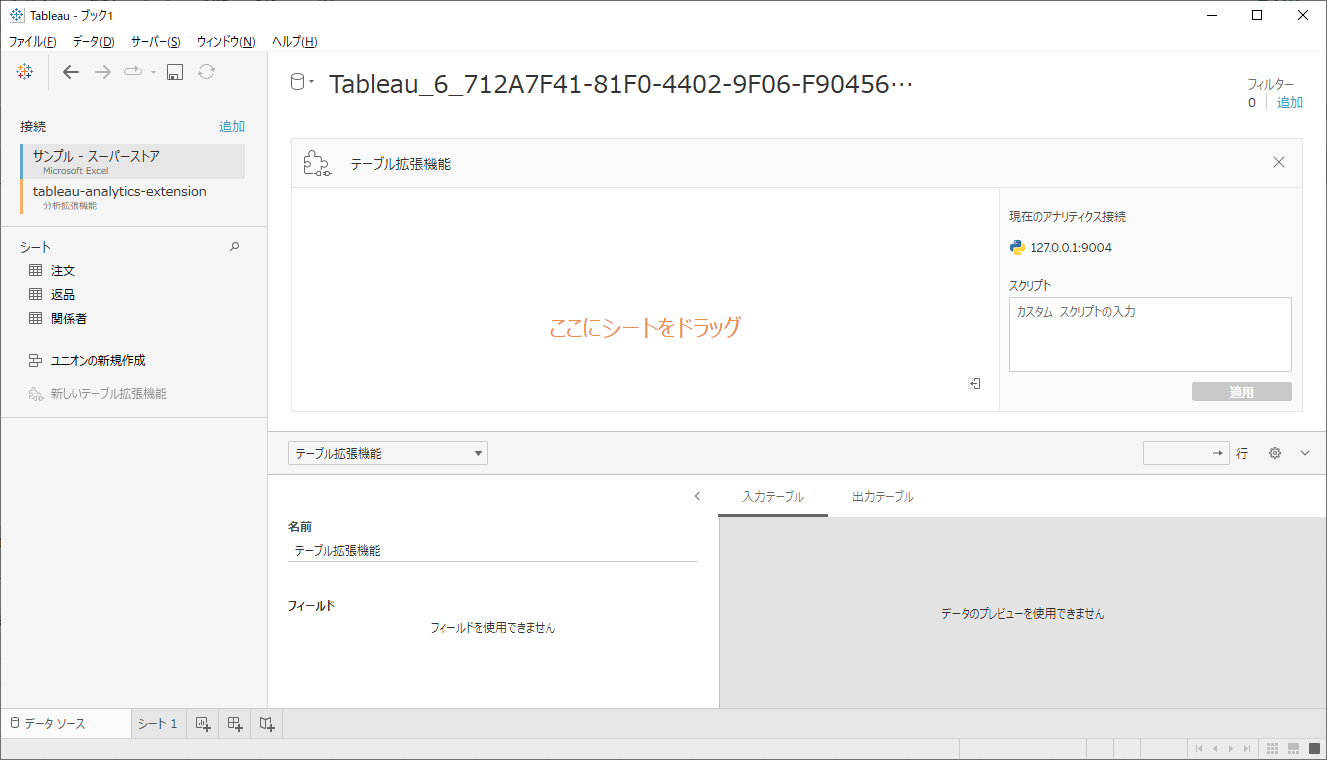1327x760 pixels.
Task: Open preview settings gear icon
Action: [x=1275, y=453]
